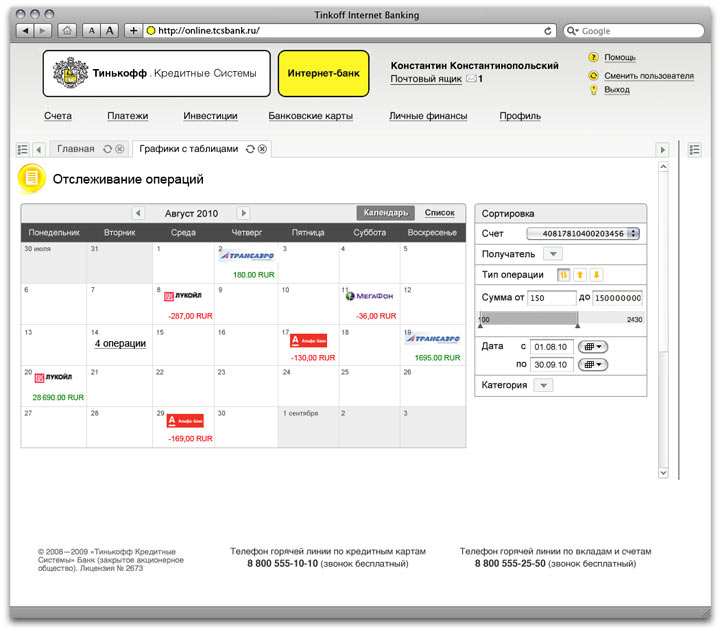The width and height of the screenshot is (720, 631).
Task: Open the Банковские карты menu
Action: (x=310, y=116)
